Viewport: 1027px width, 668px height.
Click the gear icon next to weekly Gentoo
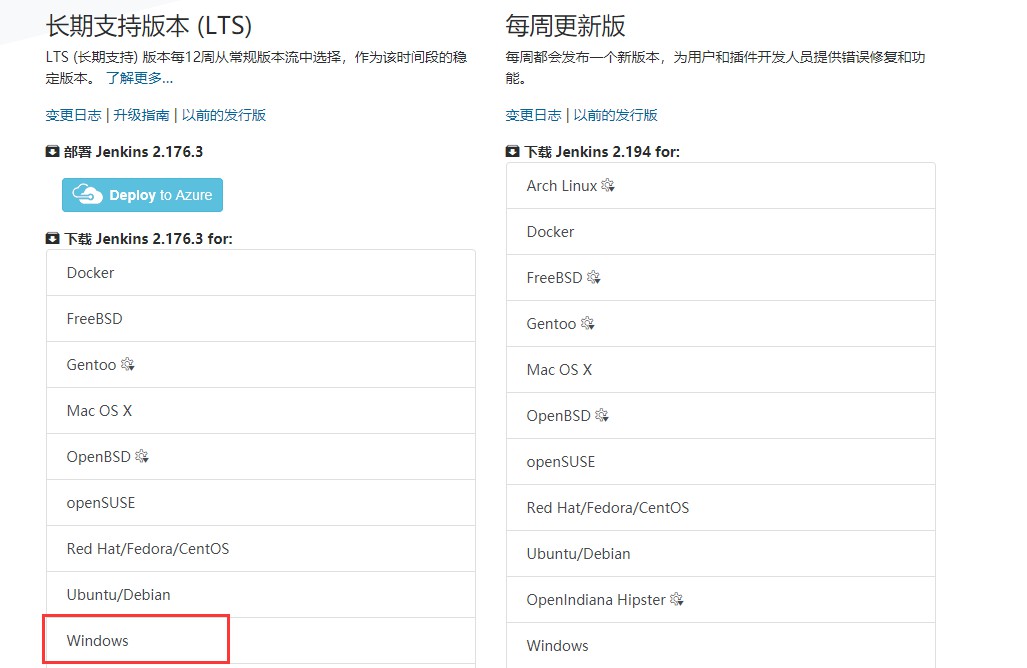[x=588, y=323]
